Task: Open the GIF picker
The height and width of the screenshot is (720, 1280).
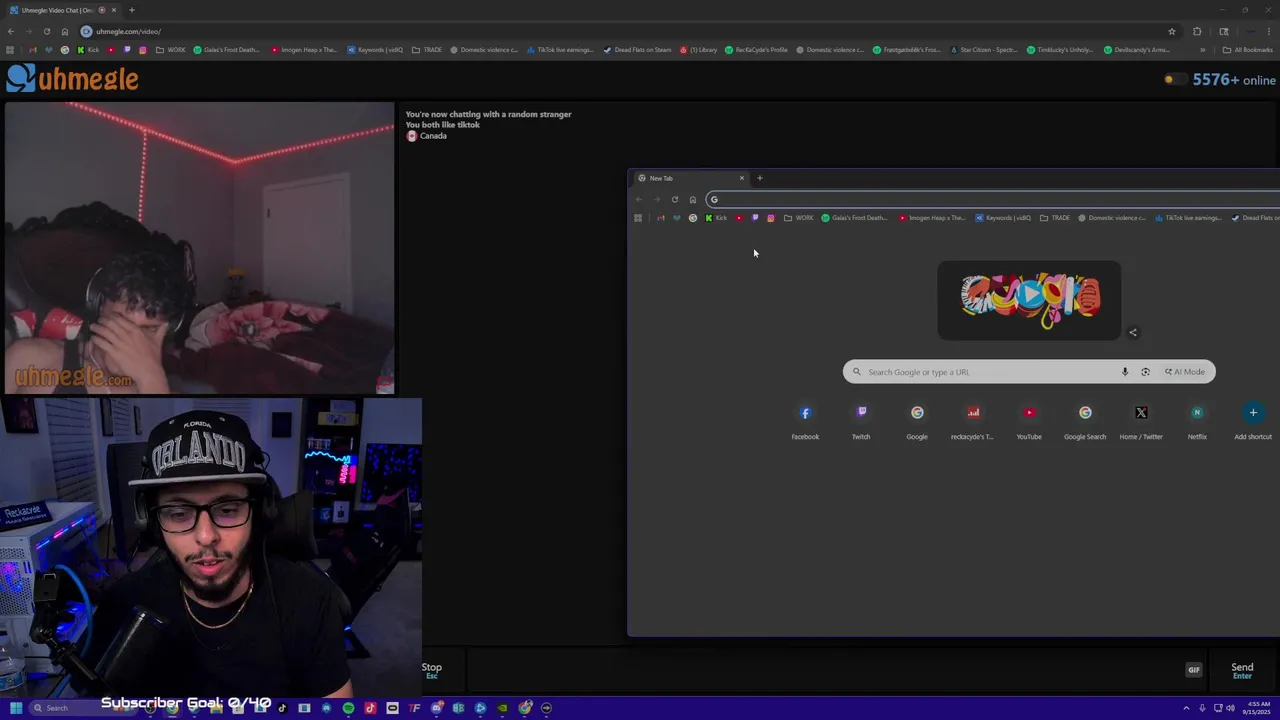Action: point(1193,670)
